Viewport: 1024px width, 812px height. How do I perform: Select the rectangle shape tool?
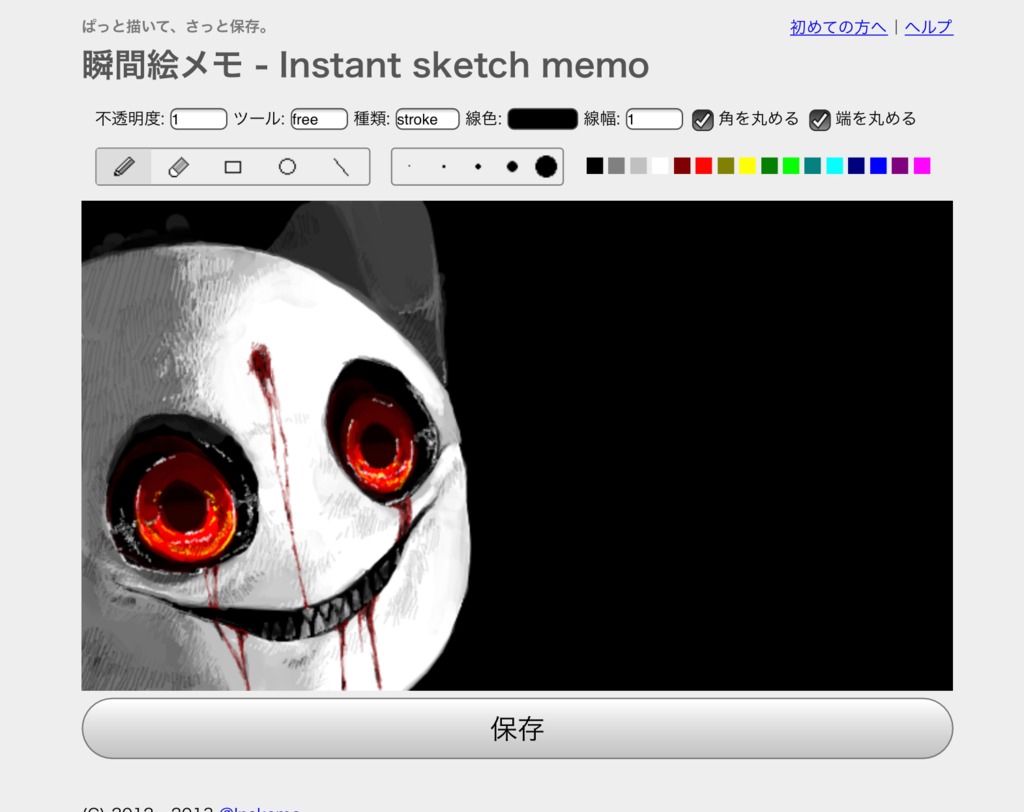point(232,167)
